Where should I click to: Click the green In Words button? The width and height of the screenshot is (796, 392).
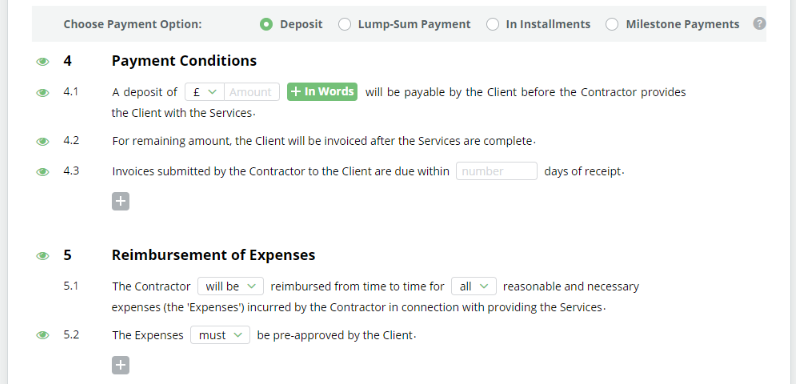322,92
